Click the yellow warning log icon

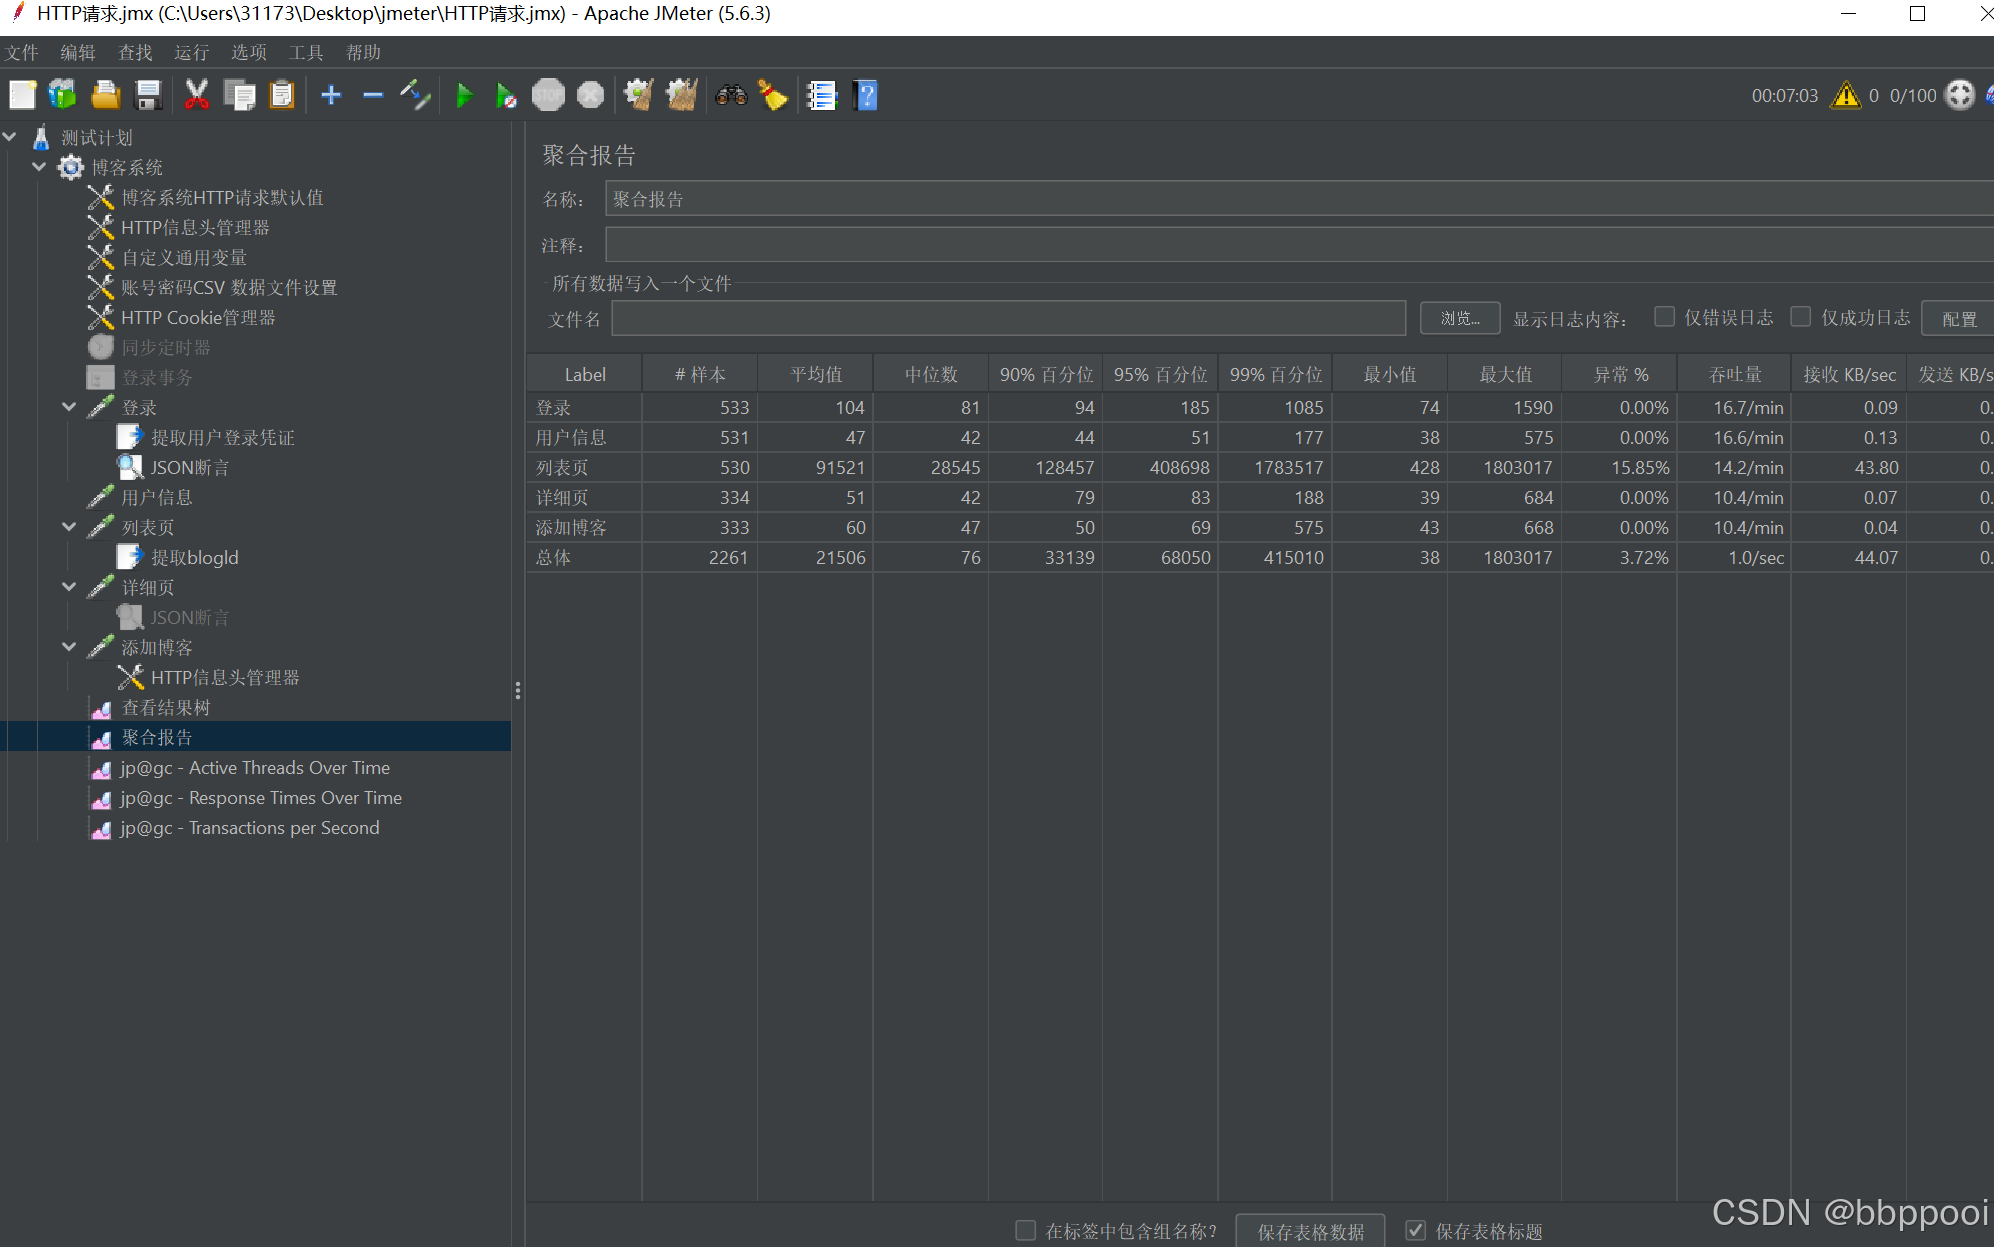point(1845,96)
